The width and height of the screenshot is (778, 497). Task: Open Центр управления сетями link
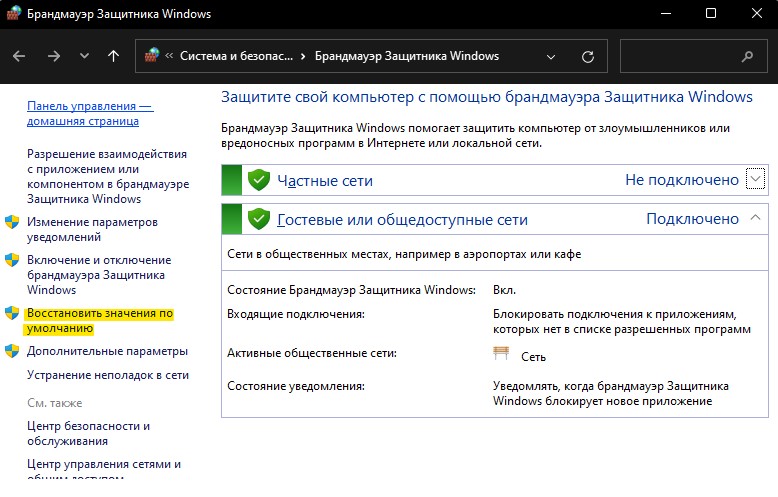pos(104,471)
